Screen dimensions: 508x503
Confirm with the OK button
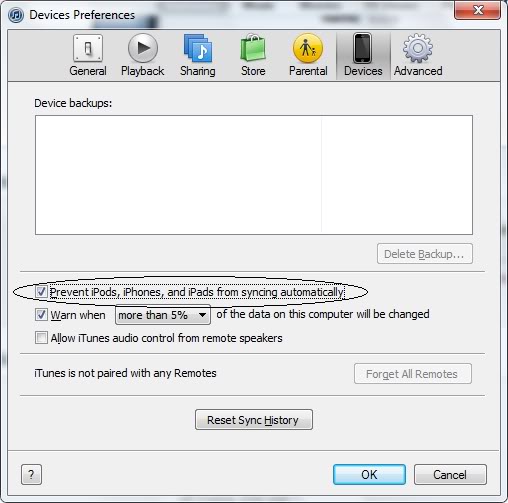[x=369, y=474]
